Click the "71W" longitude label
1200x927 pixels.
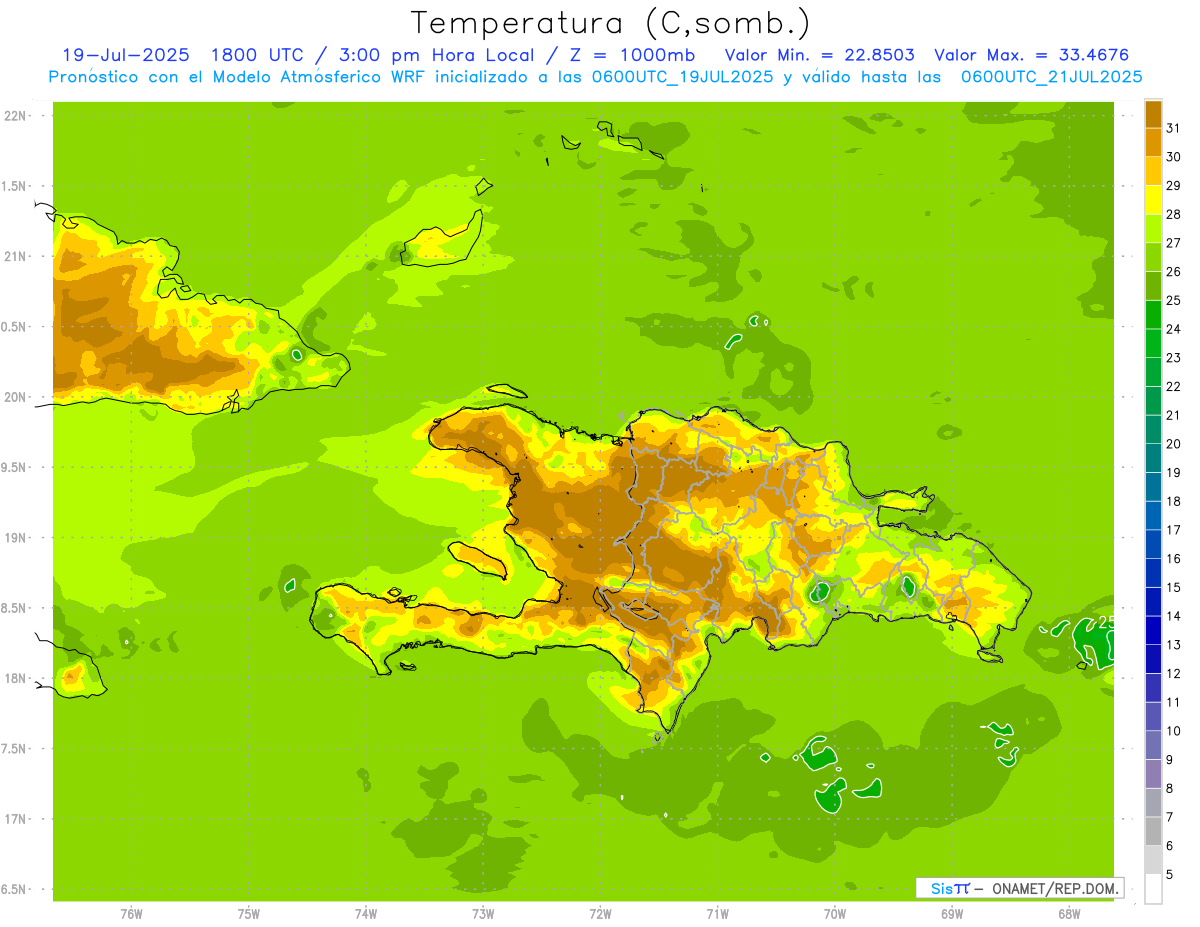717,914
